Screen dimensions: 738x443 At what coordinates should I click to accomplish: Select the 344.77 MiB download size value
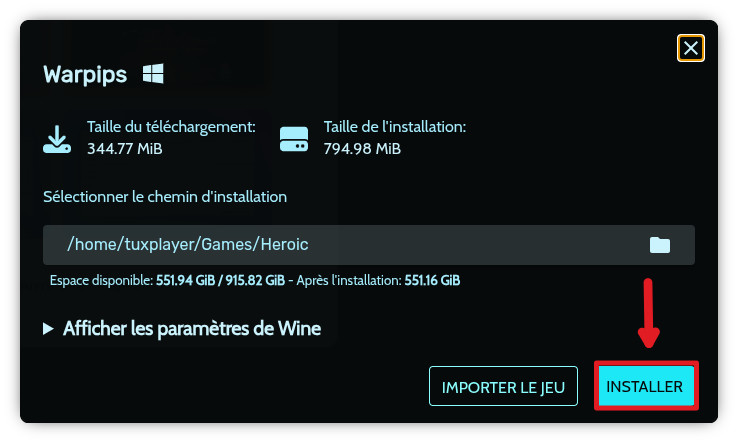(125, 149)
